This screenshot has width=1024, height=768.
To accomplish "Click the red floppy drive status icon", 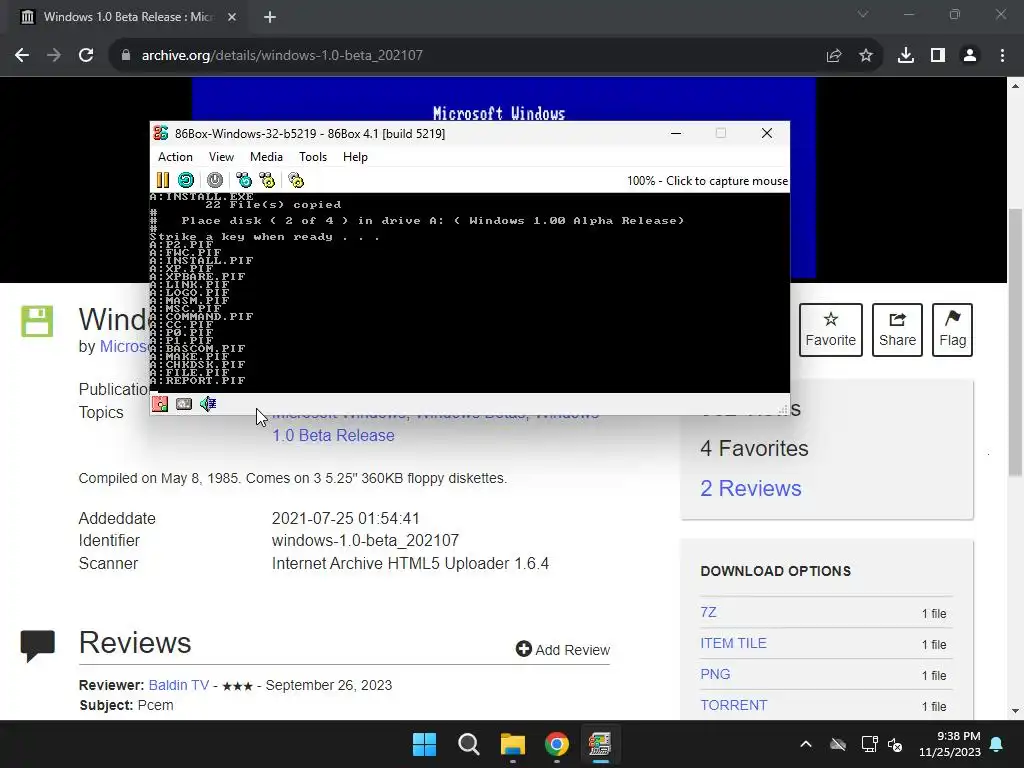I will 160,404.
